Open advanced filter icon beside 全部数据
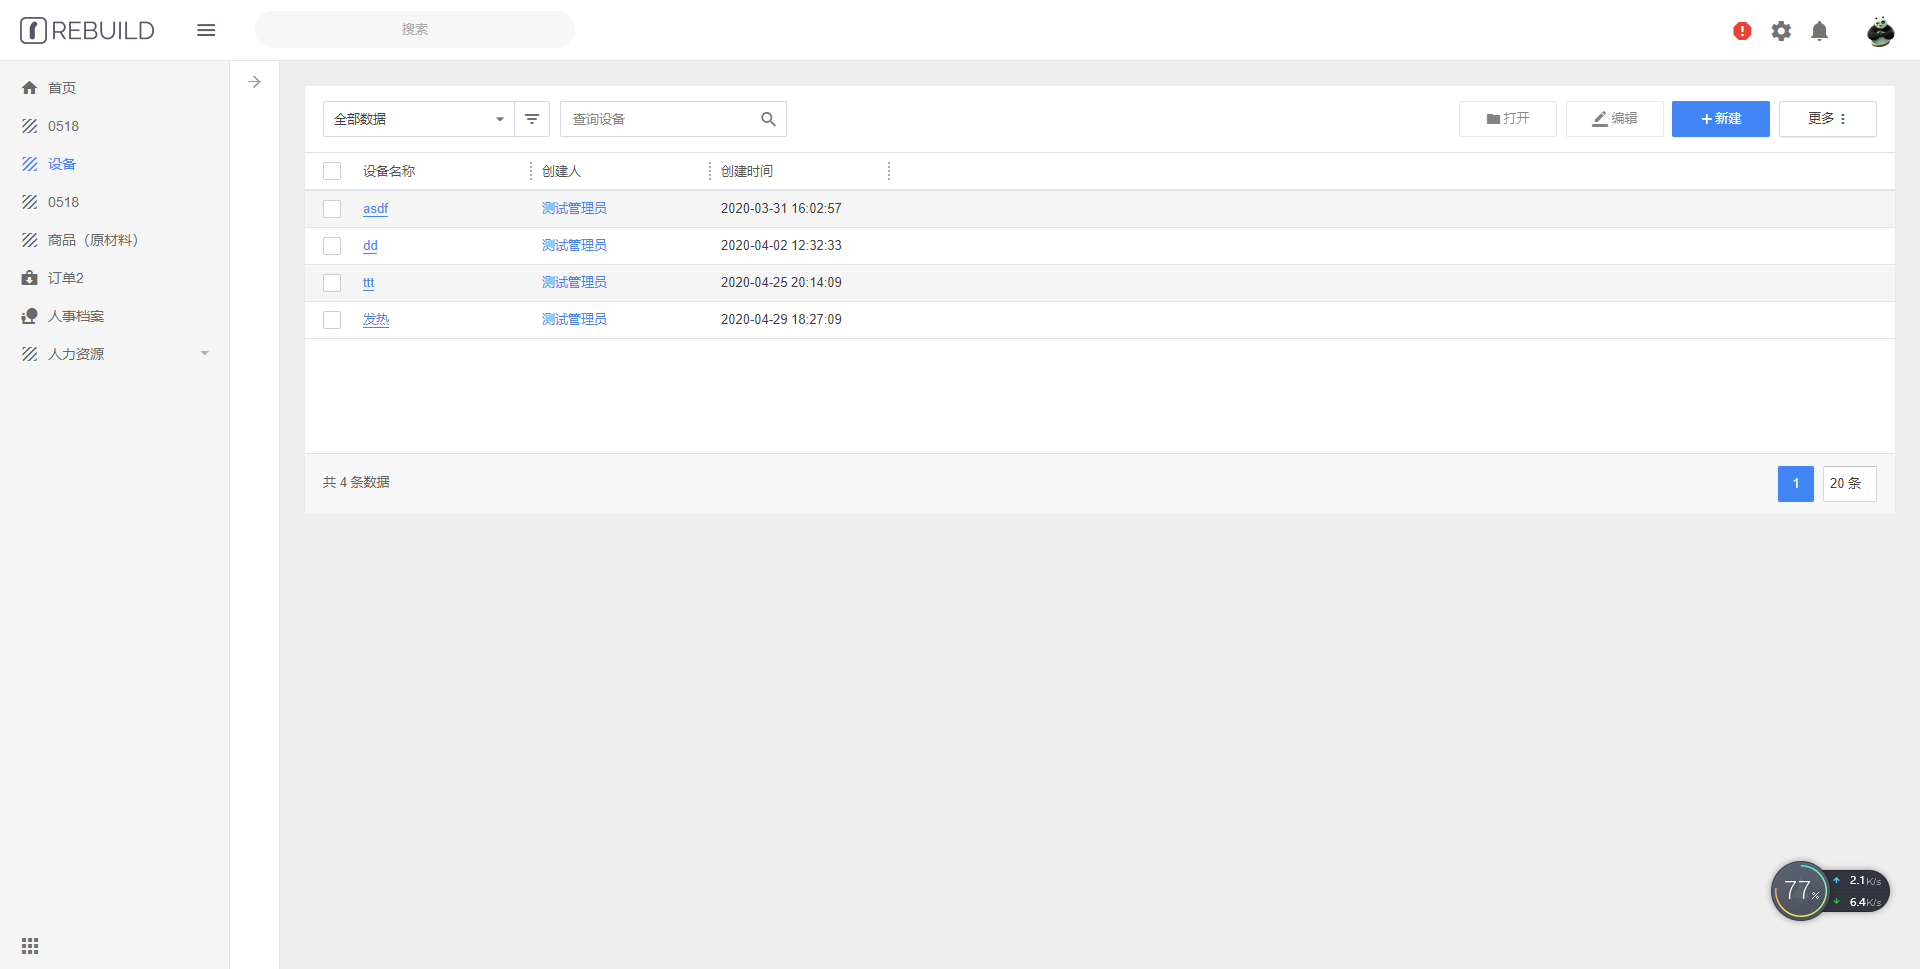This screenshot has height=969, width=1920. (x=532, y=119)
